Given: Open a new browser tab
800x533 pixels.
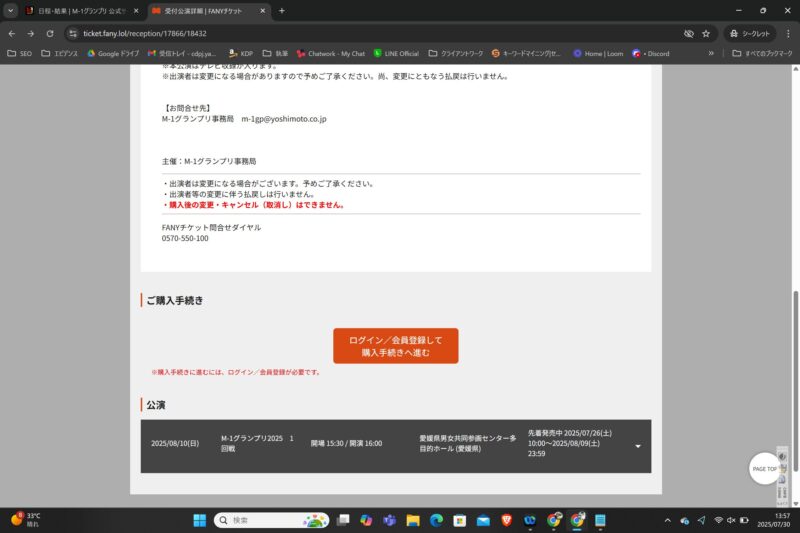Looking at the screenshot, I should tap(282, 11).
